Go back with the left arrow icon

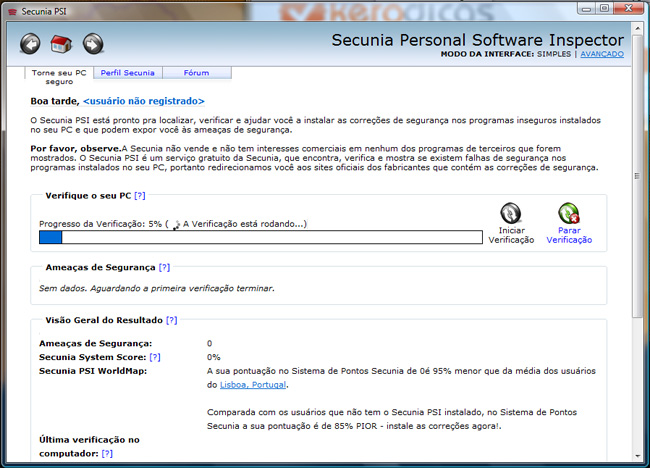[x=30, y=44]
